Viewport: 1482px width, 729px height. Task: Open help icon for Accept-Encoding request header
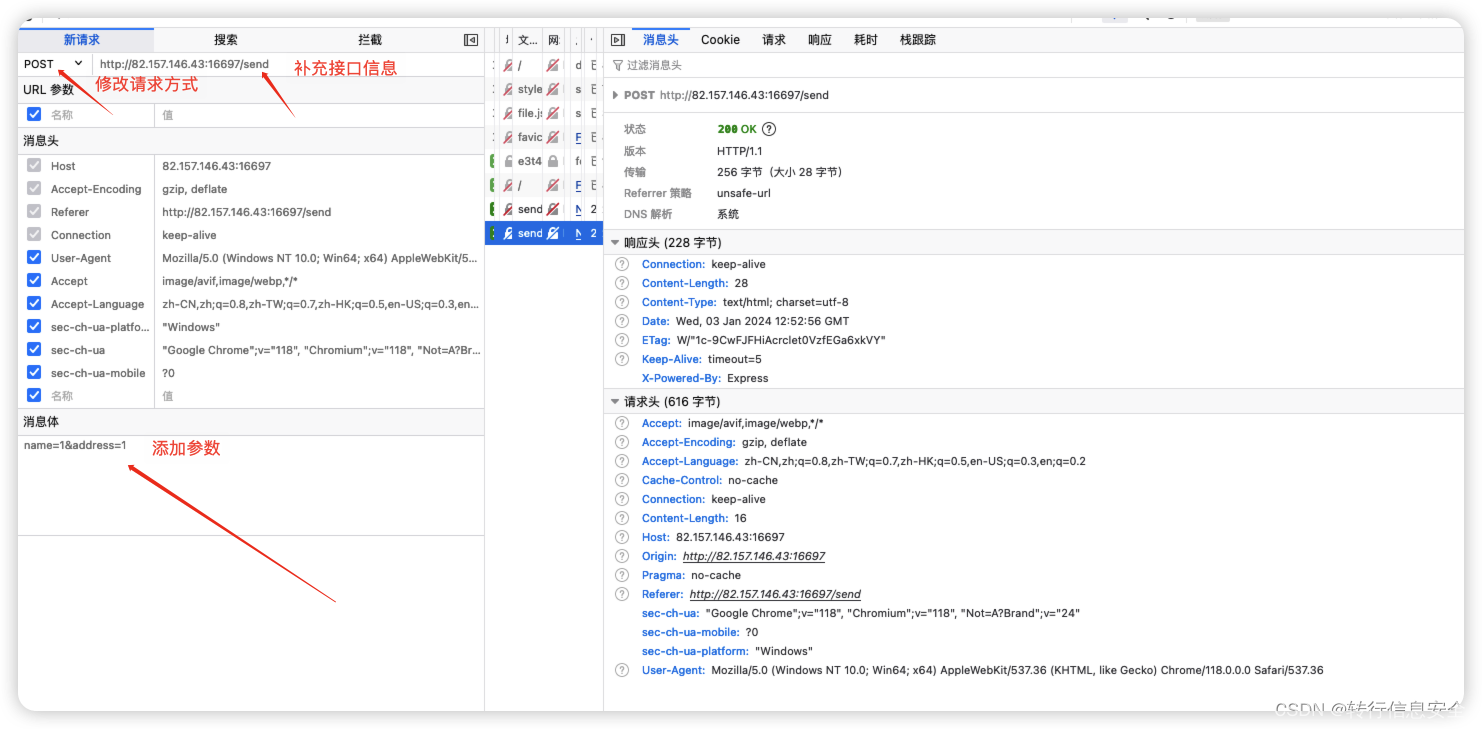pyautogui.click(x=622, y=442)
